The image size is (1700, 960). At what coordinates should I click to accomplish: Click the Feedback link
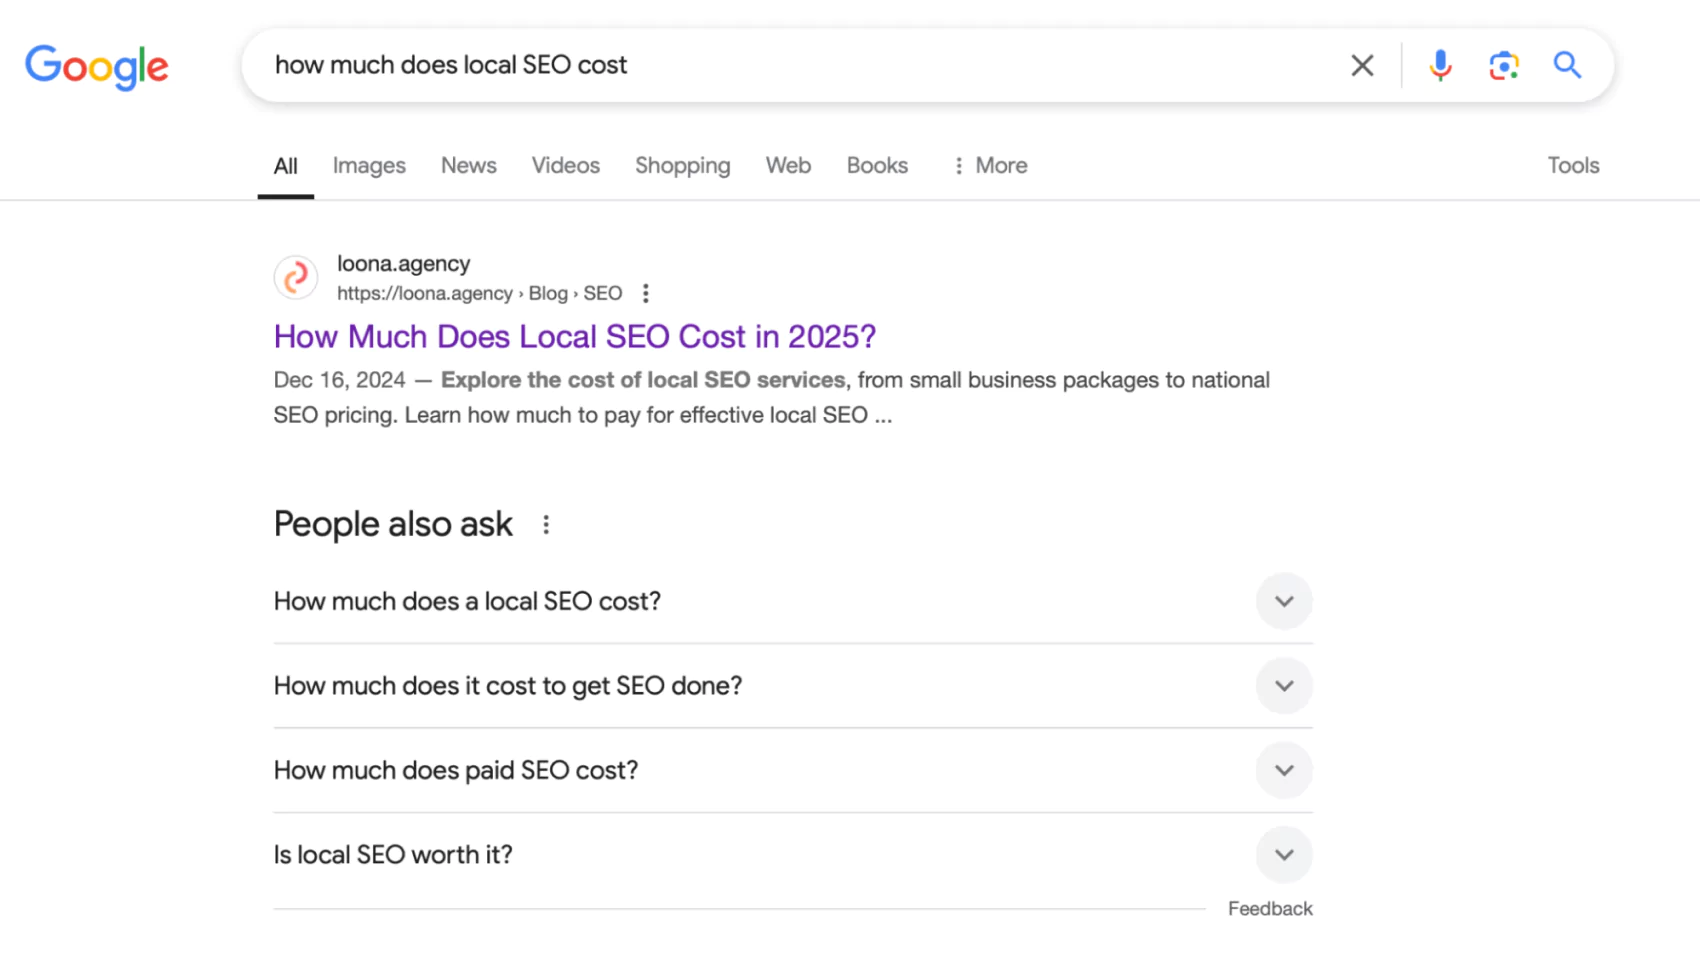(1269, 909)
